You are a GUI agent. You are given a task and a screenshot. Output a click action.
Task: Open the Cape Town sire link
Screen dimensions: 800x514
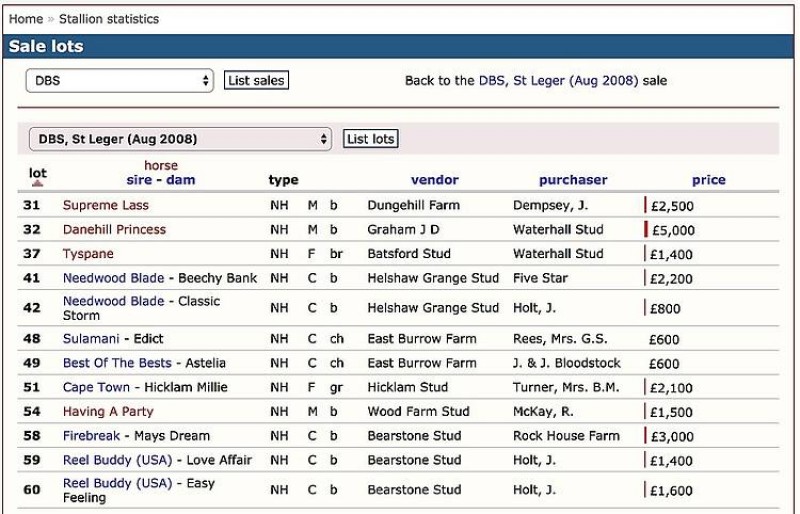pos(97,387)
